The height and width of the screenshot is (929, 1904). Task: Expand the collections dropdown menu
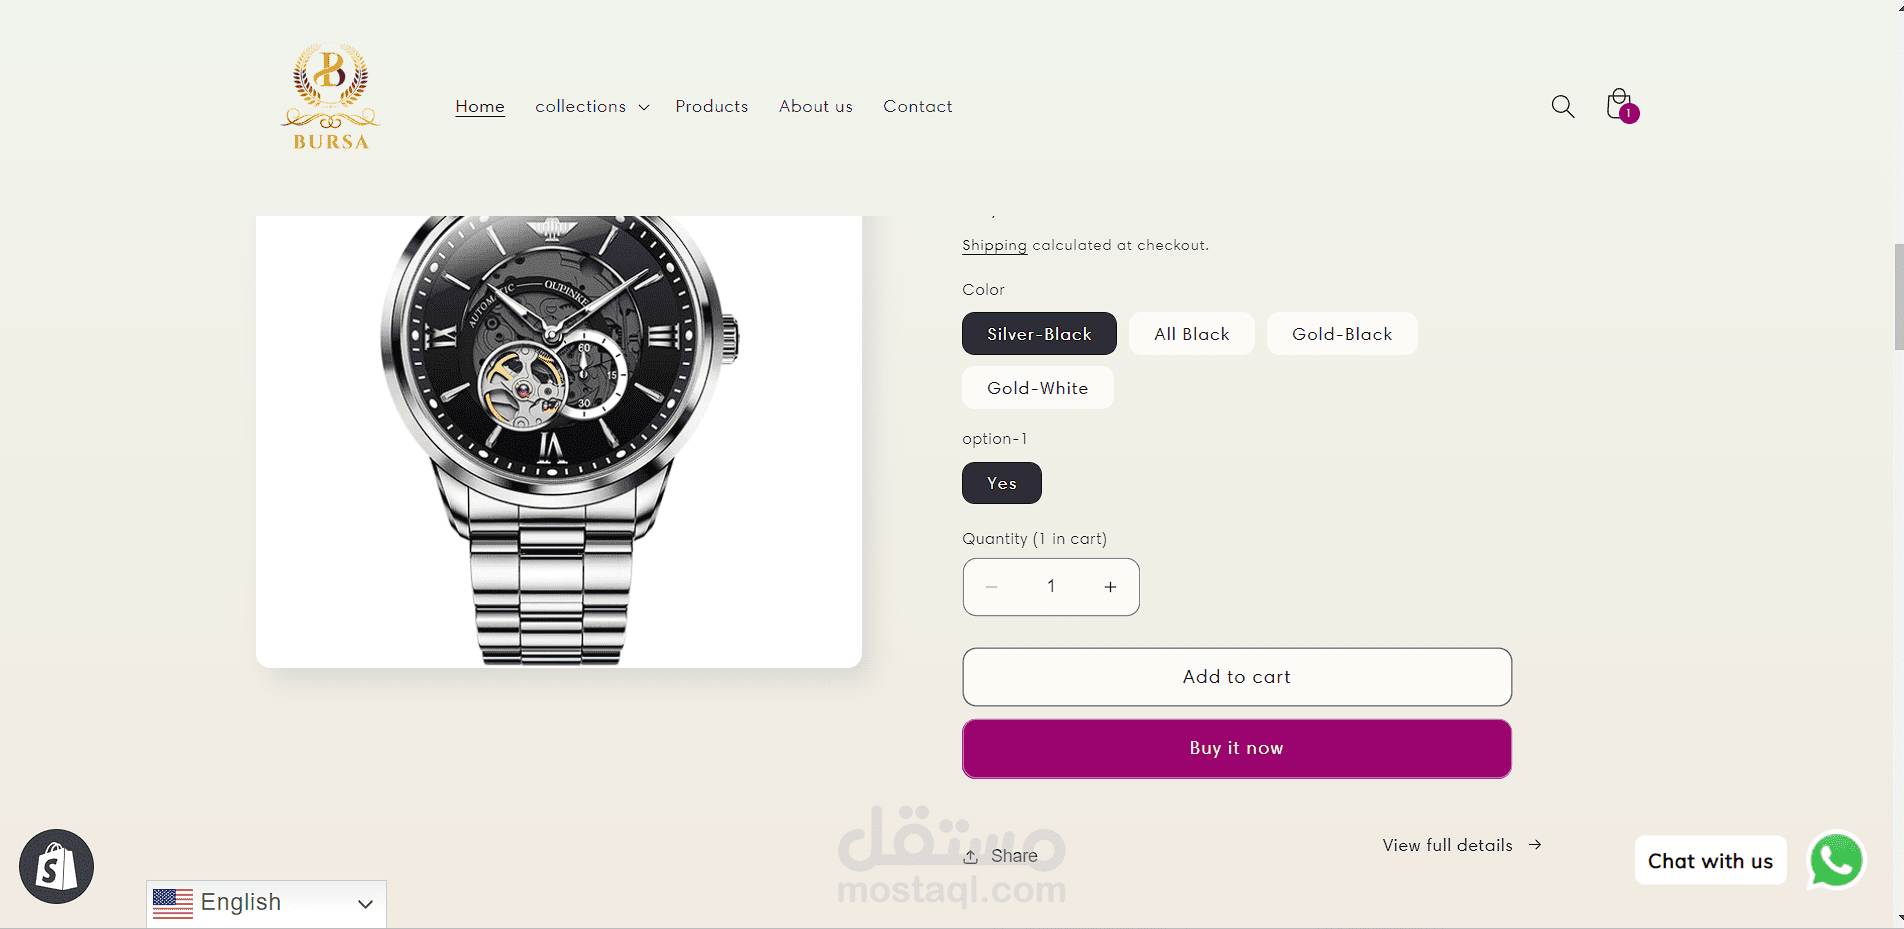592,106
